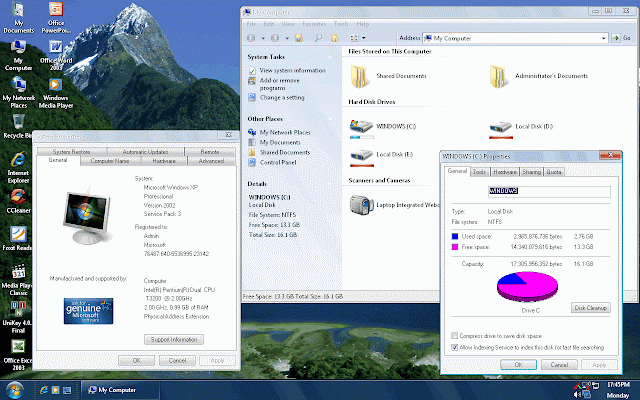640x400 pixels.
Task: Open Foxit Reader desktop icon
Action: (x=17, y=239)
